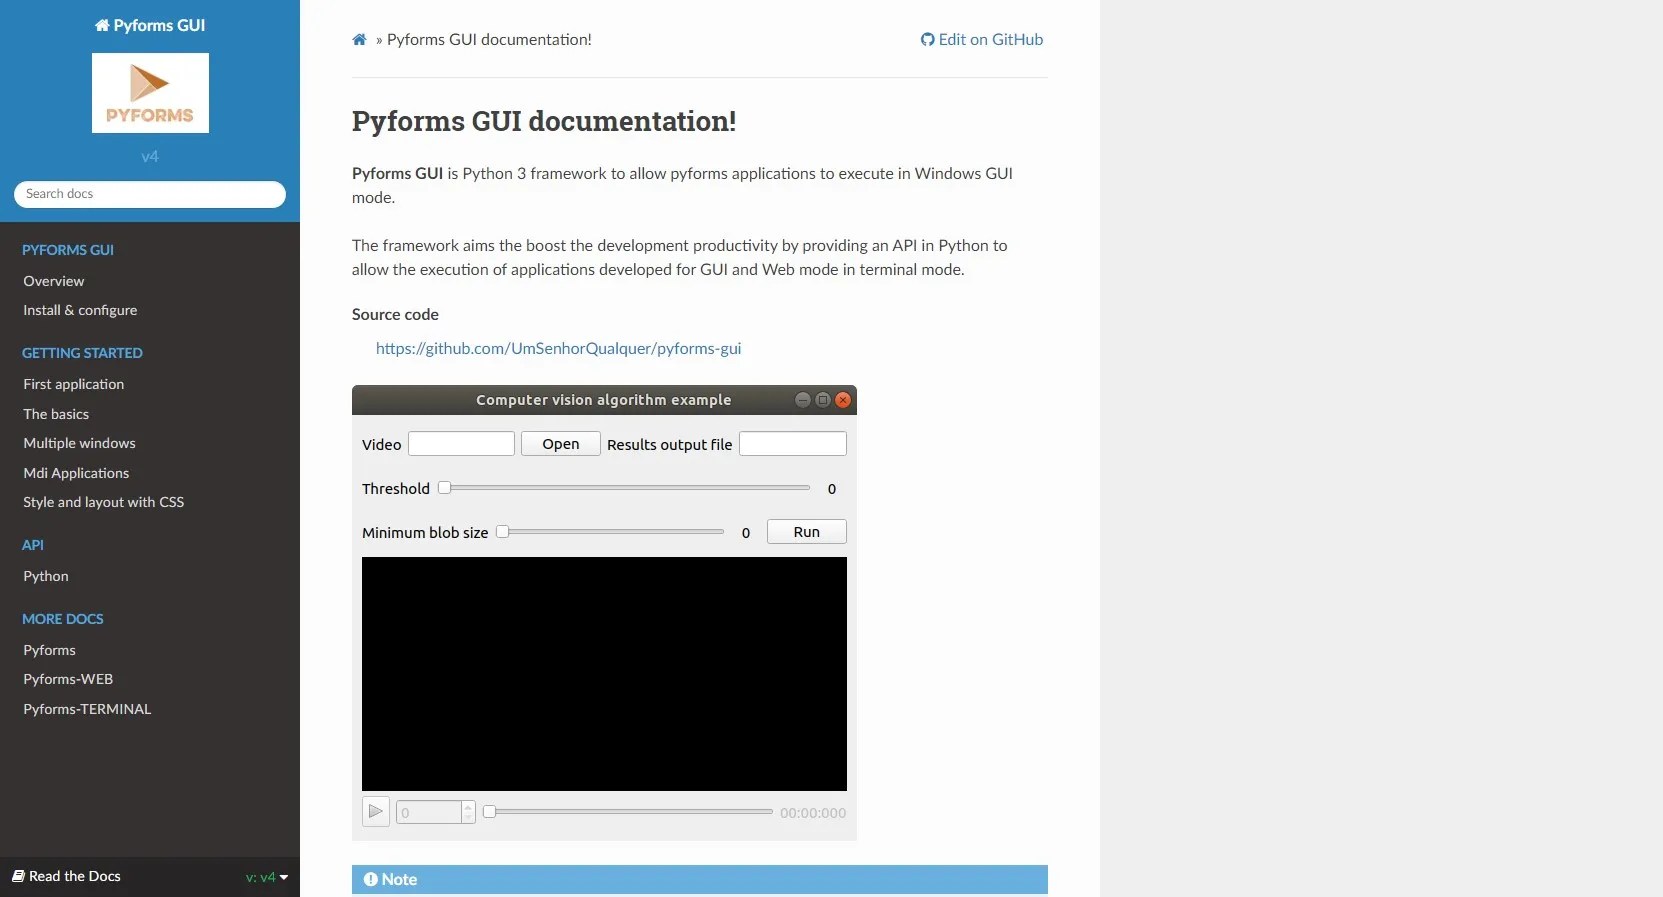Viewport: 1663px width, 897px height.
Task: Click the Pyforms logo image
Action: (150, 93)
